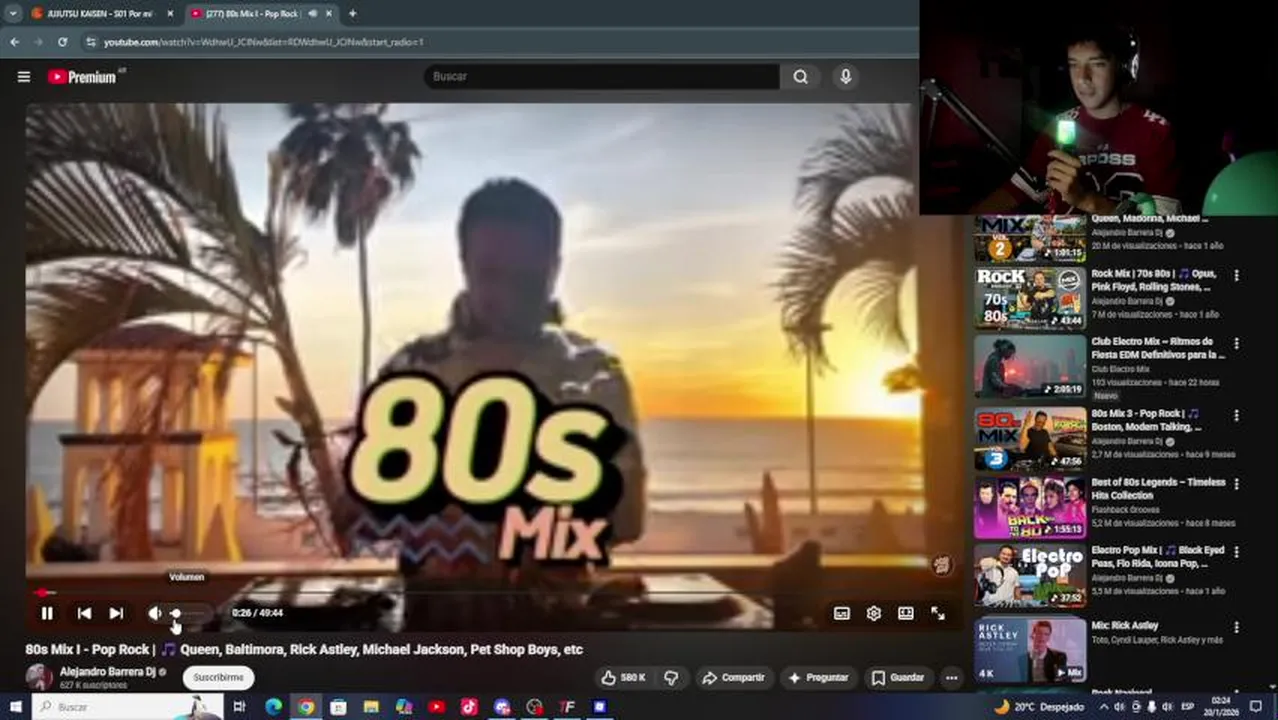1278x720 pixels.
Task: Like the video showing 580 K
Action: (623, 678)
